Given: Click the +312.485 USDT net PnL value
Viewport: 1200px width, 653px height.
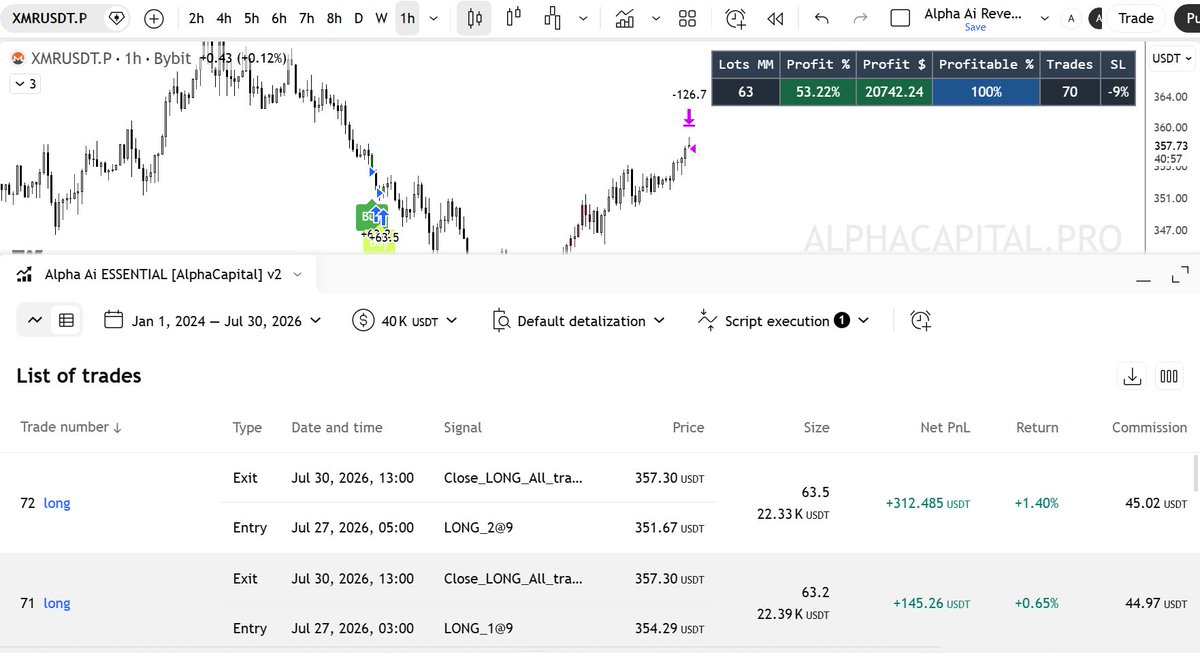Looking at the screenshot, I should [927, 503].
